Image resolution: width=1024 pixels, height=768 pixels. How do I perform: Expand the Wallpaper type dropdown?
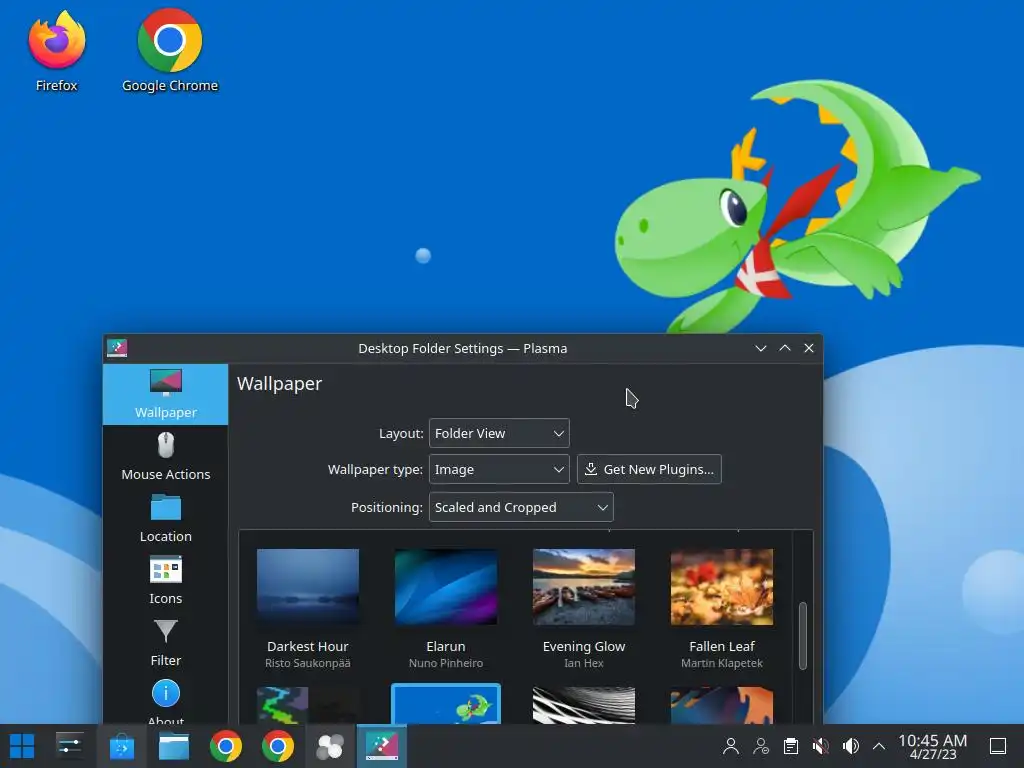pos(499,469)
